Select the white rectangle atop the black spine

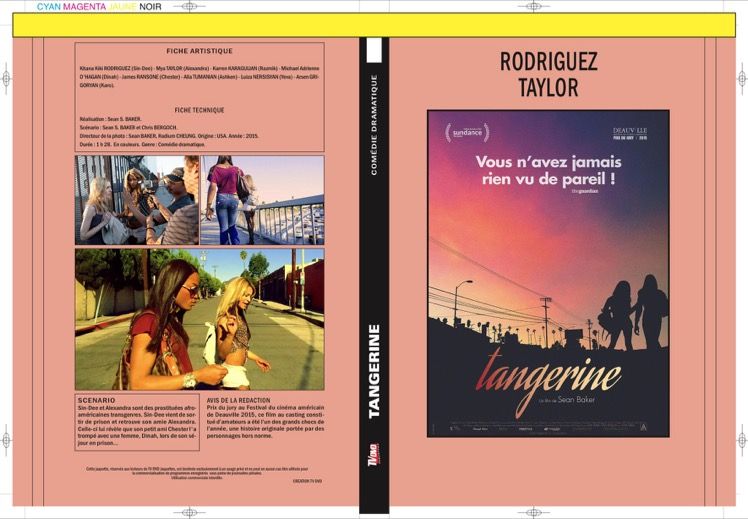374,50
